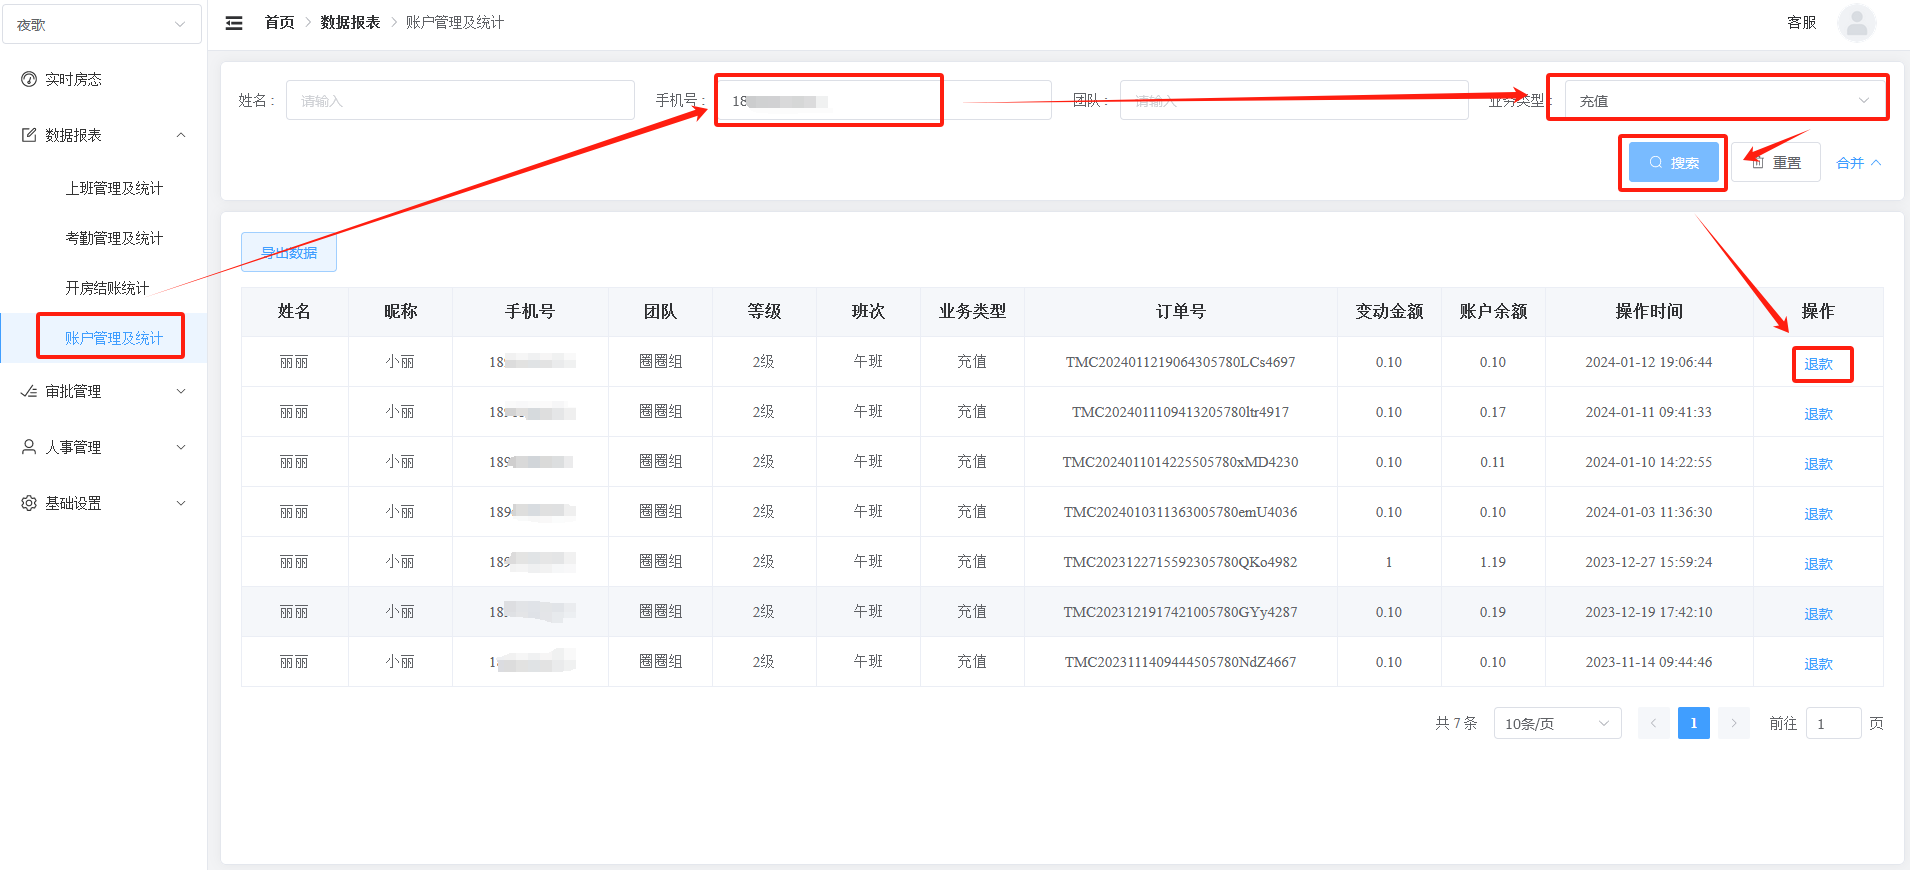Screen dimensions: 1910x870
Task: Toggle the hamburger menu collapse icon
Action: click(x=234, y=23)
